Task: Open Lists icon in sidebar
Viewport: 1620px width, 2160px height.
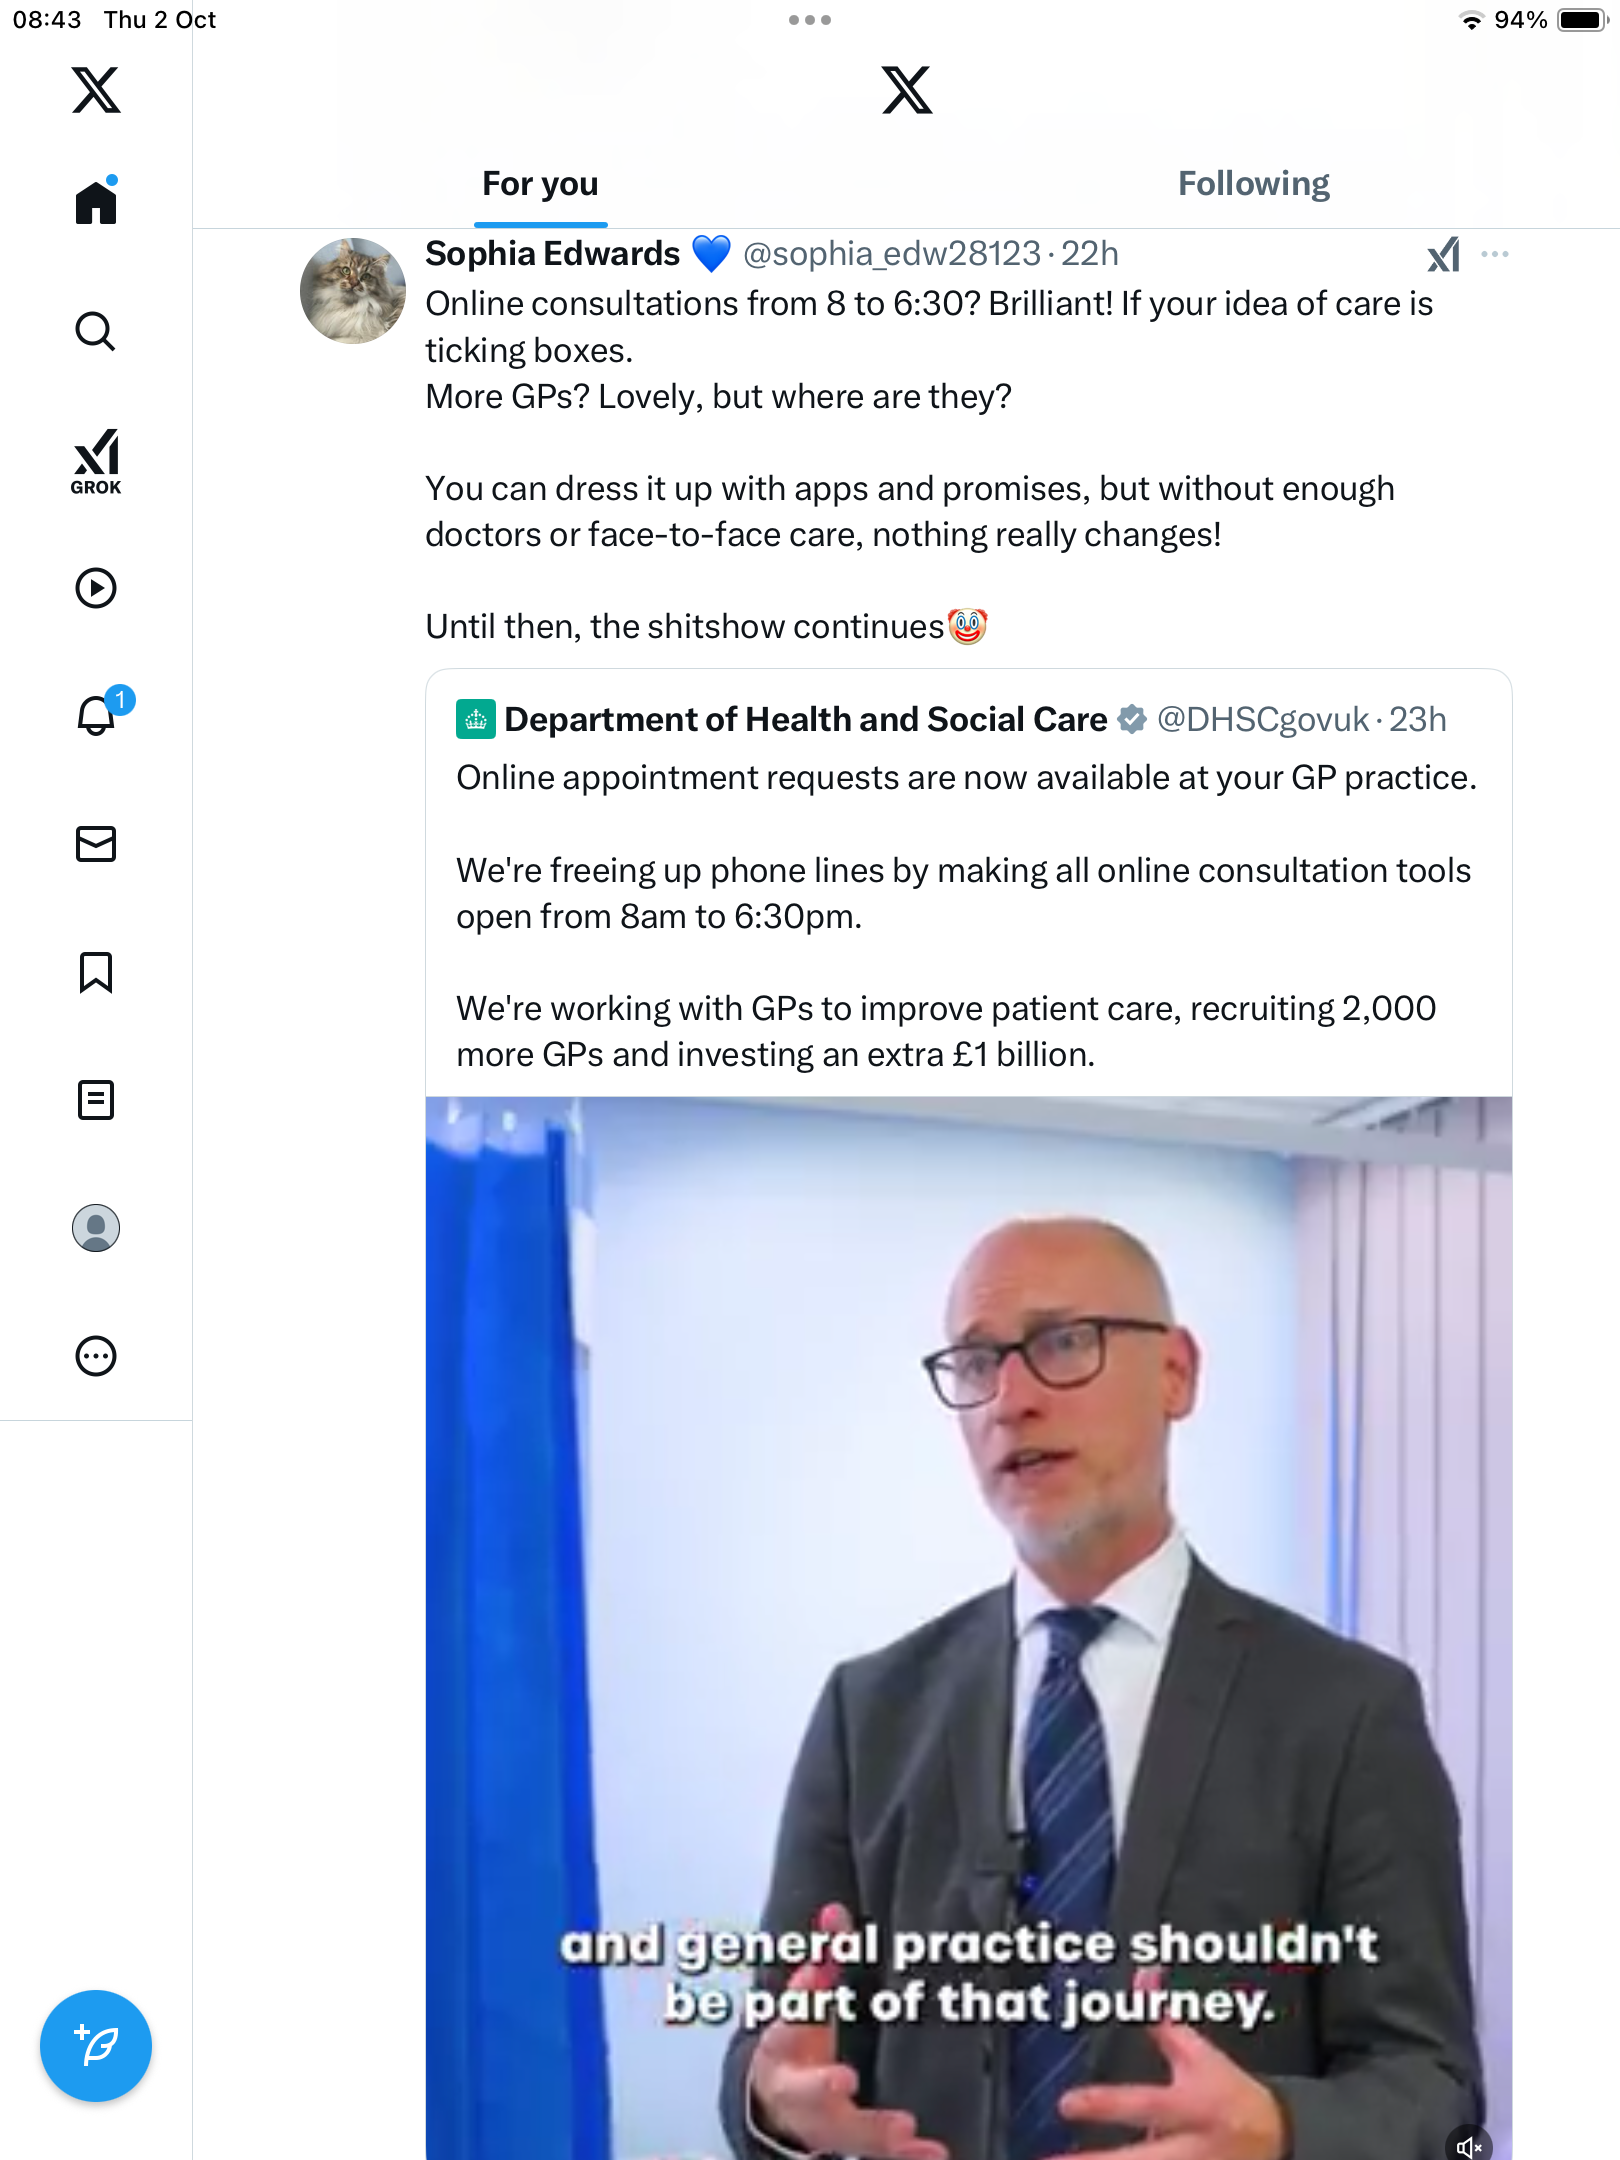Action: pos(96,1100)
